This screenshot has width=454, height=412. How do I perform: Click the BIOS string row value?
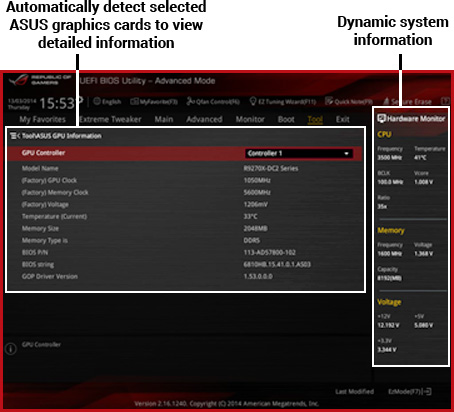point(277,264)
